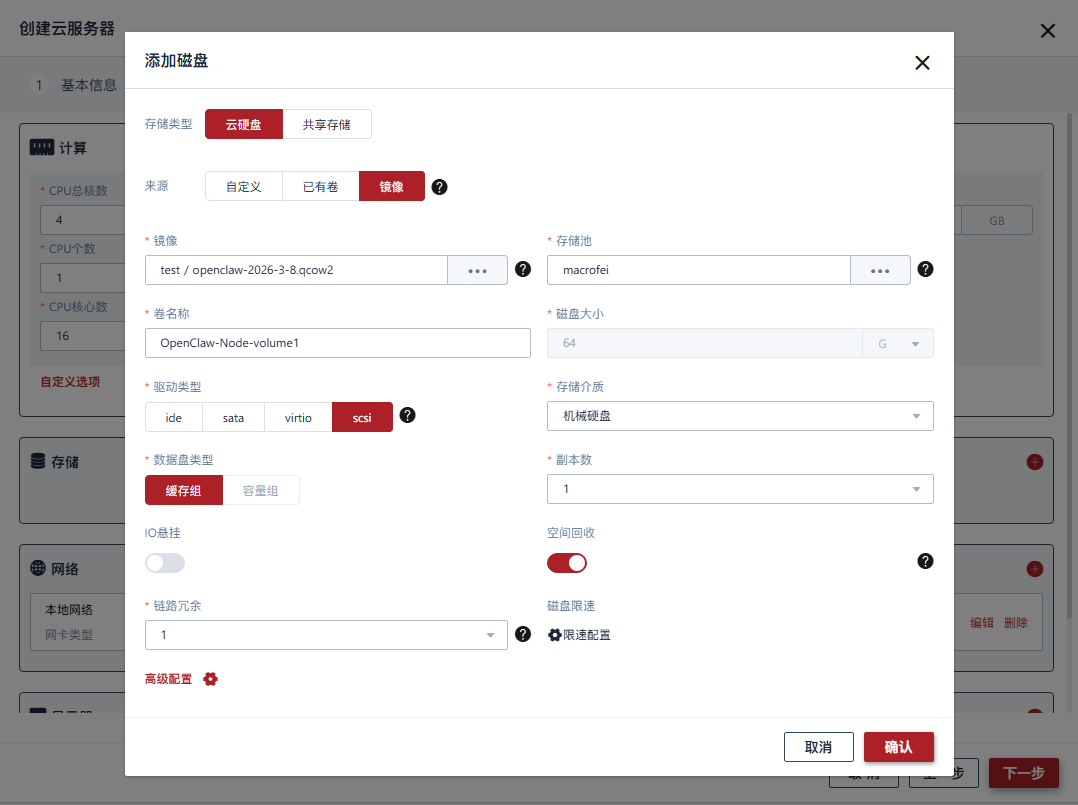Click help icon beside 镜像 field
Image resolution: width=1078 pixels, height=805 pixels.
click(522, 269)
